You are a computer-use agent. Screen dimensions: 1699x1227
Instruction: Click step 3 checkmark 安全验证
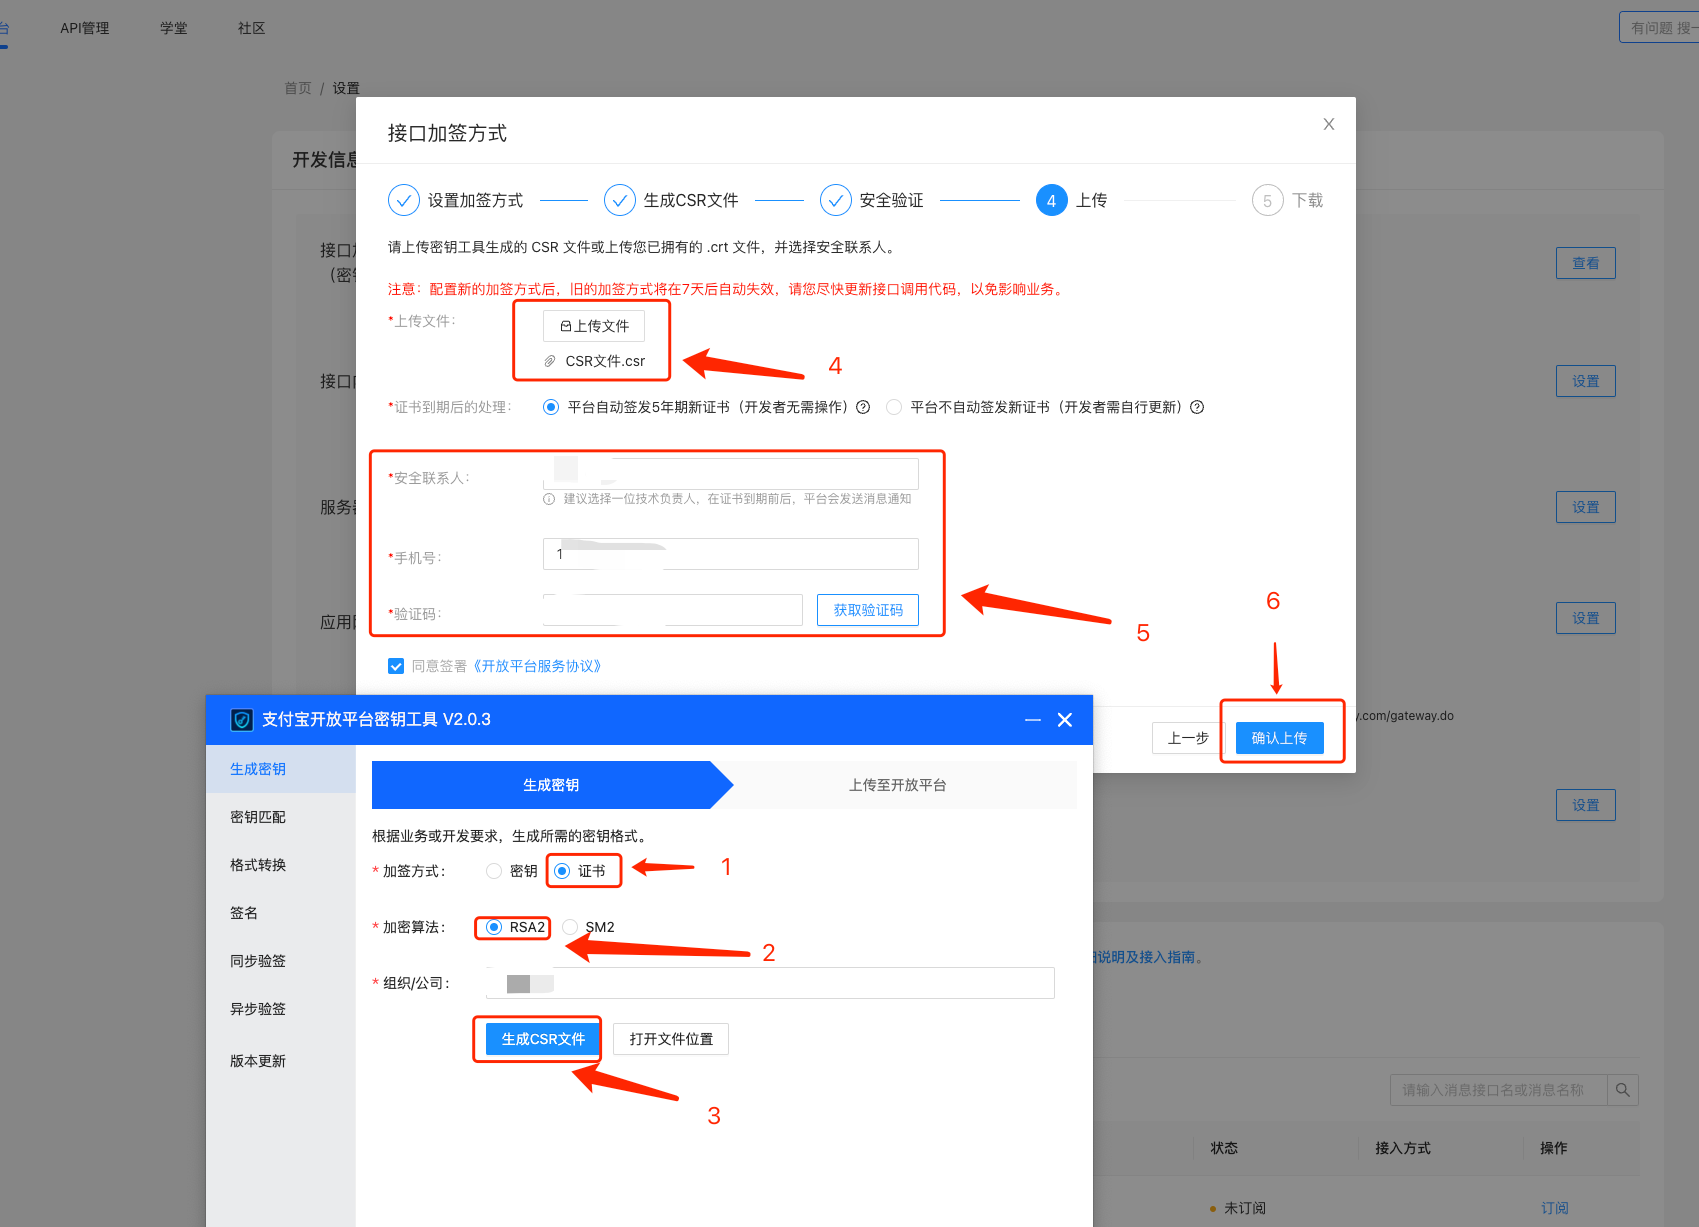[x=836, y=200]
